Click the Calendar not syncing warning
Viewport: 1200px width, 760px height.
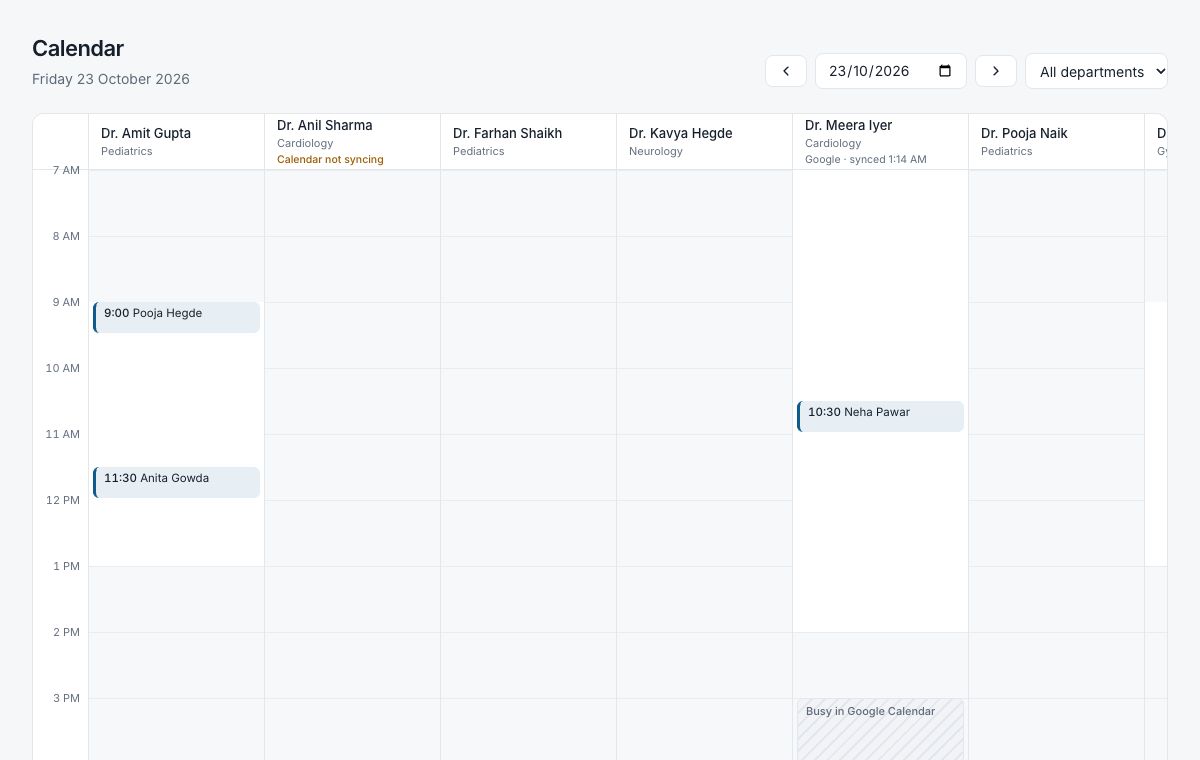(330, 160)
